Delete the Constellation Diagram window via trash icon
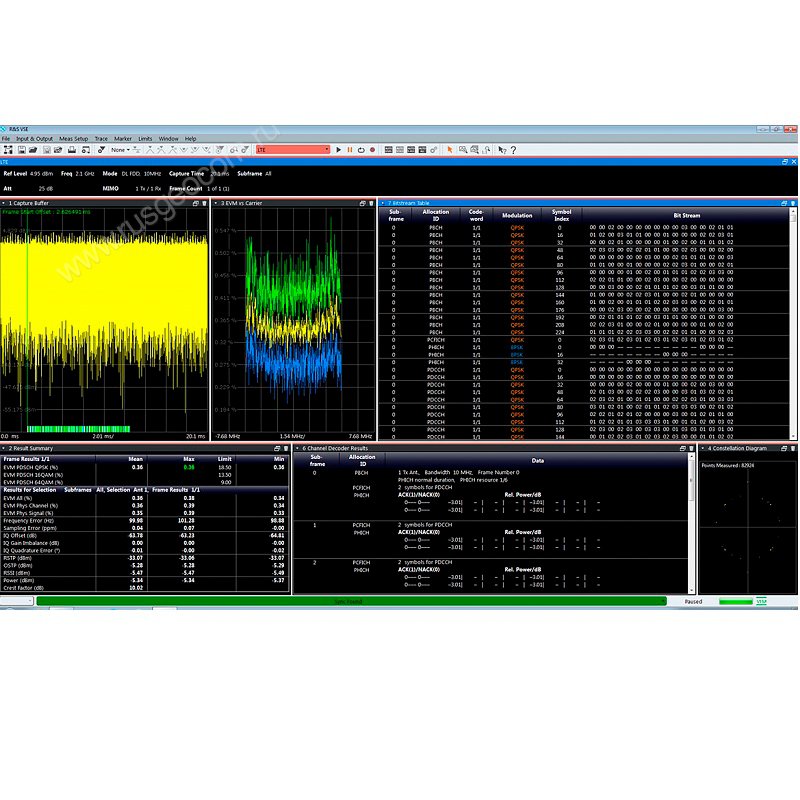This screenshot has width=800, height=800. (x=793, y=448)
